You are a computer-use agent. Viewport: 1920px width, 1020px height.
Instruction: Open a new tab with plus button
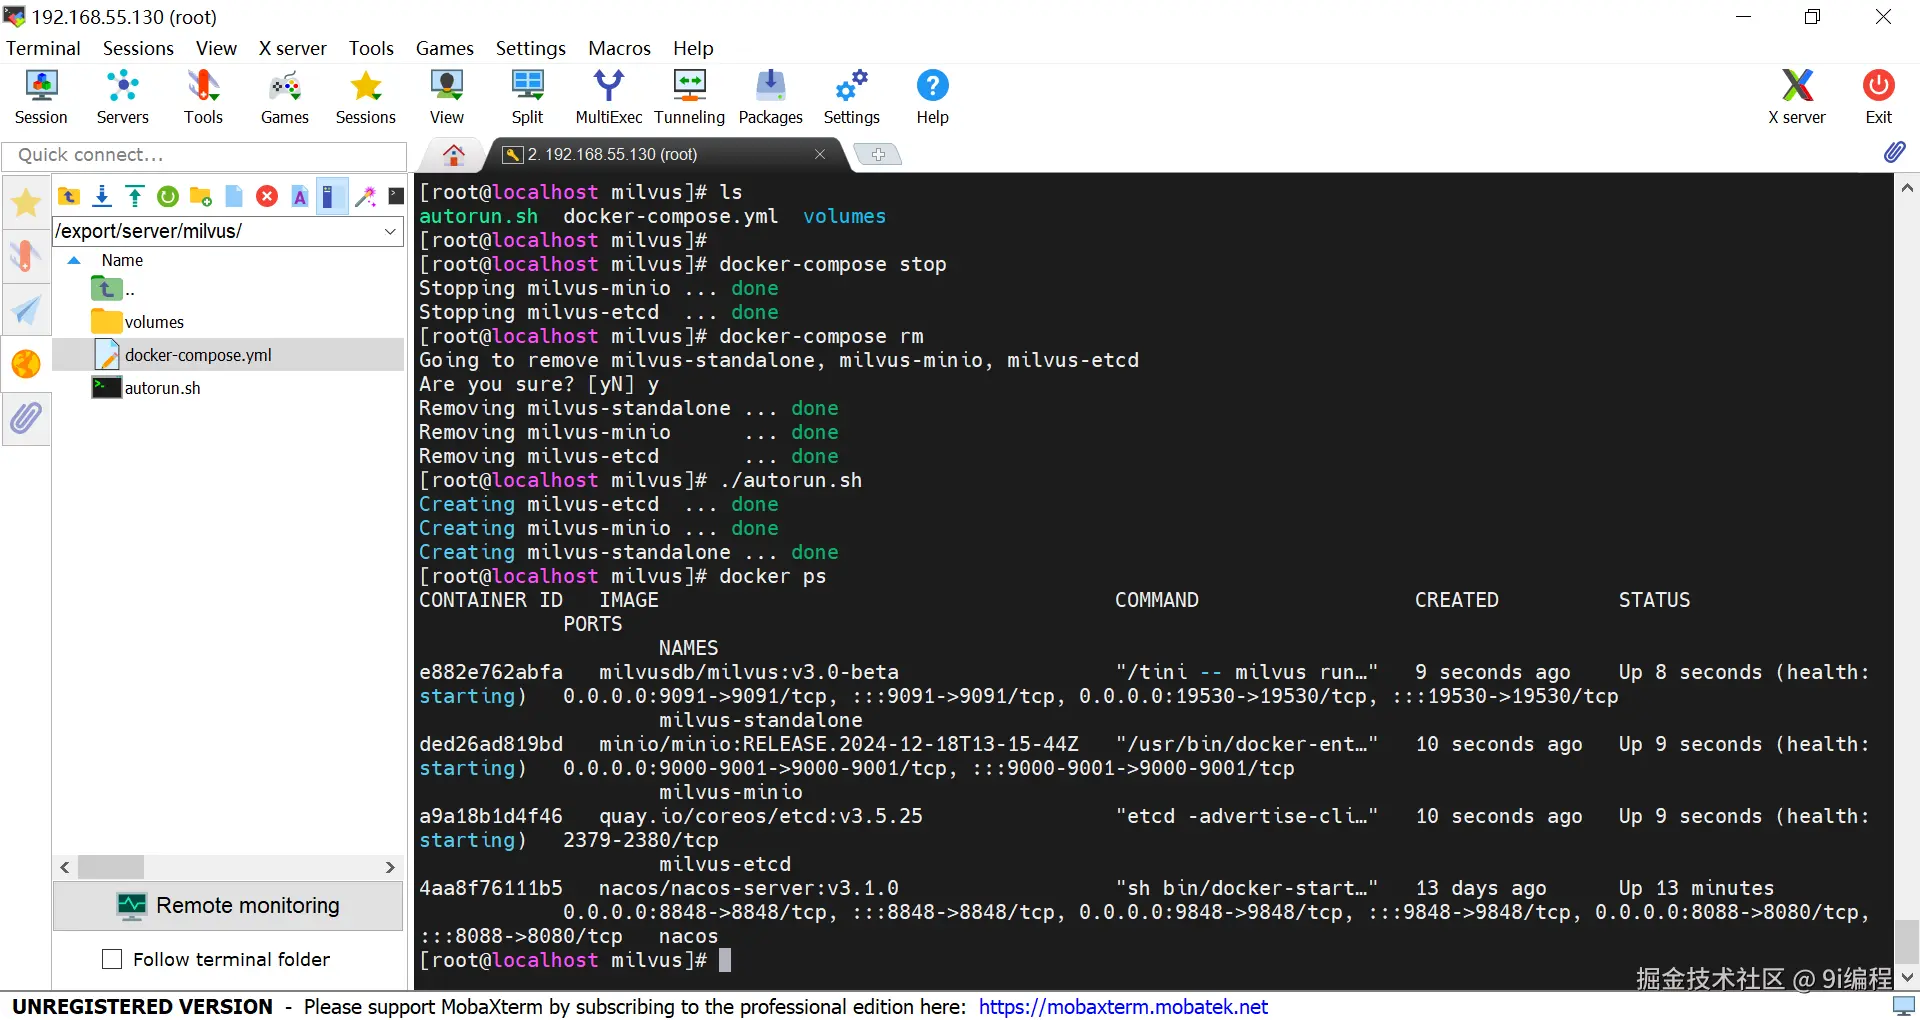(x=878, y=154)
